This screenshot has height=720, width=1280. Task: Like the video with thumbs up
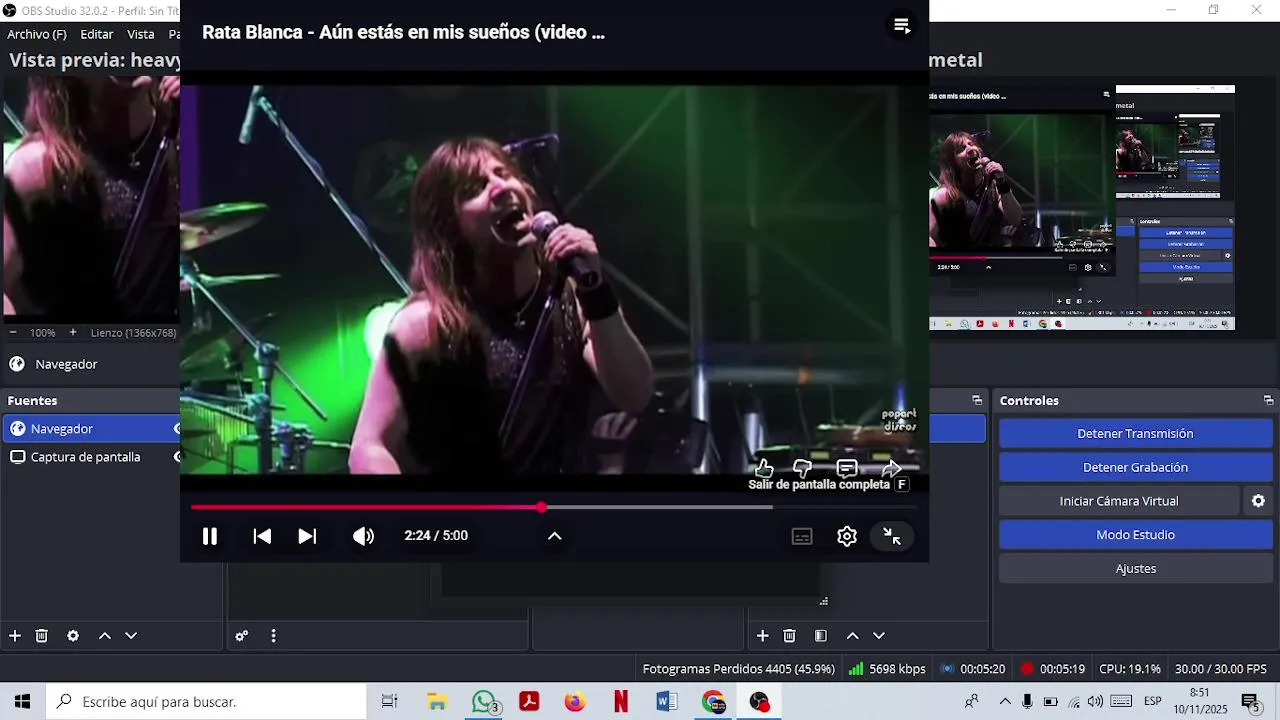coord(764,468)
